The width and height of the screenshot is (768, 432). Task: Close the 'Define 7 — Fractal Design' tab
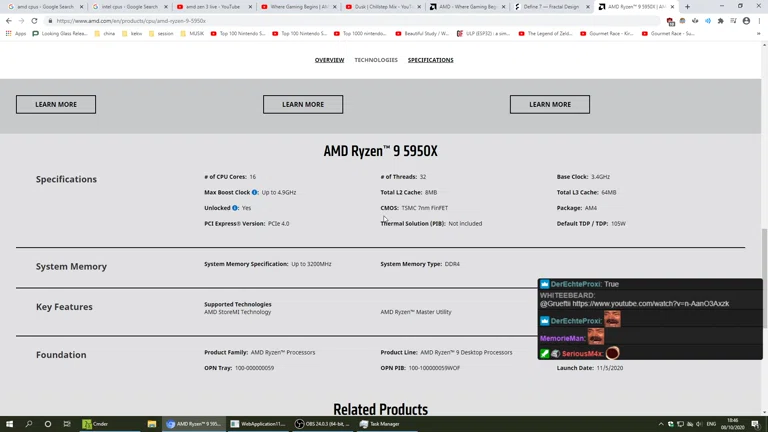(588, 7)
